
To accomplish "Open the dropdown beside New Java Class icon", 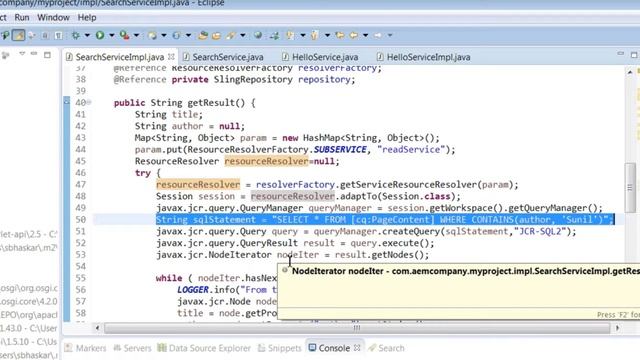I will [x=188, y=36].
